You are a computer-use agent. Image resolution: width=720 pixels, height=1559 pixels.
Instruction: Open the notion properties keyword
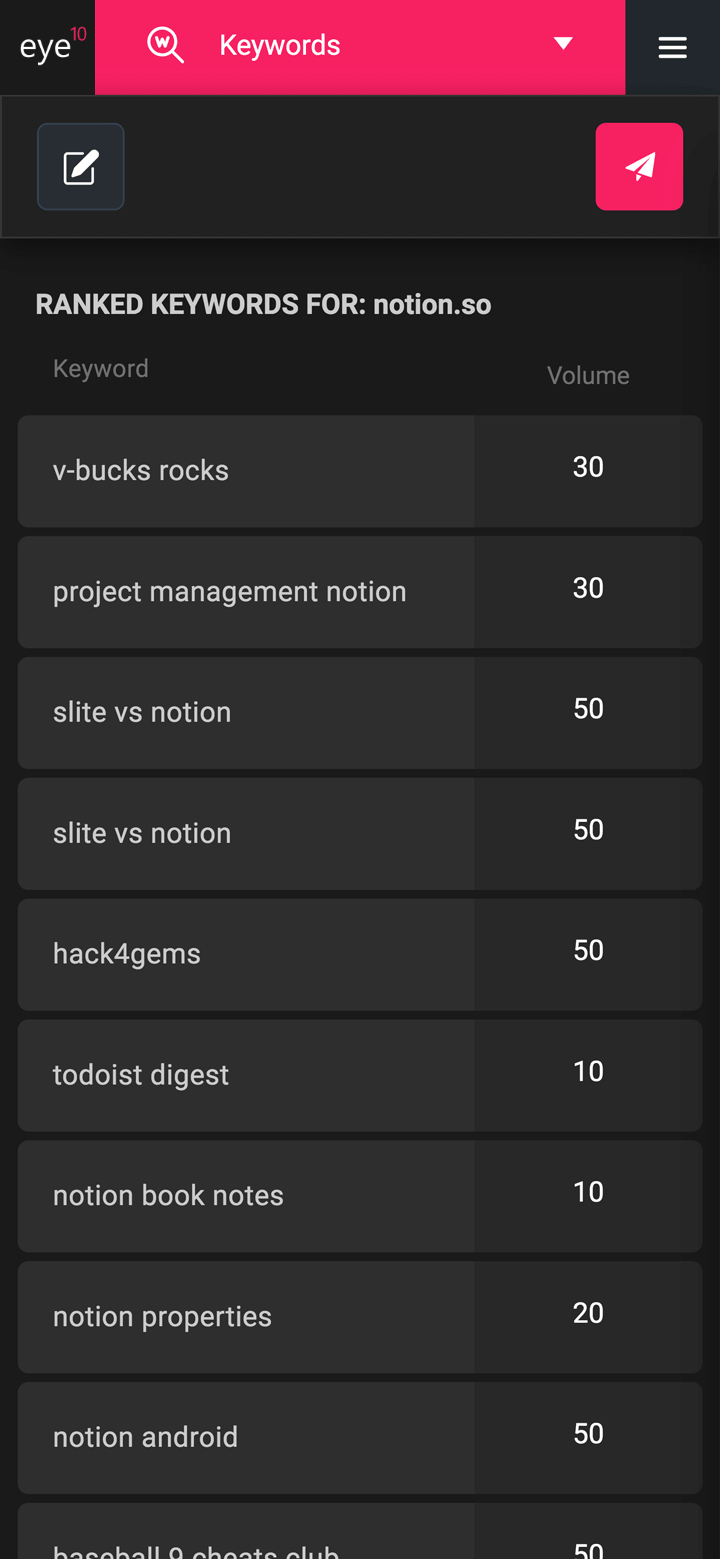360,1317
